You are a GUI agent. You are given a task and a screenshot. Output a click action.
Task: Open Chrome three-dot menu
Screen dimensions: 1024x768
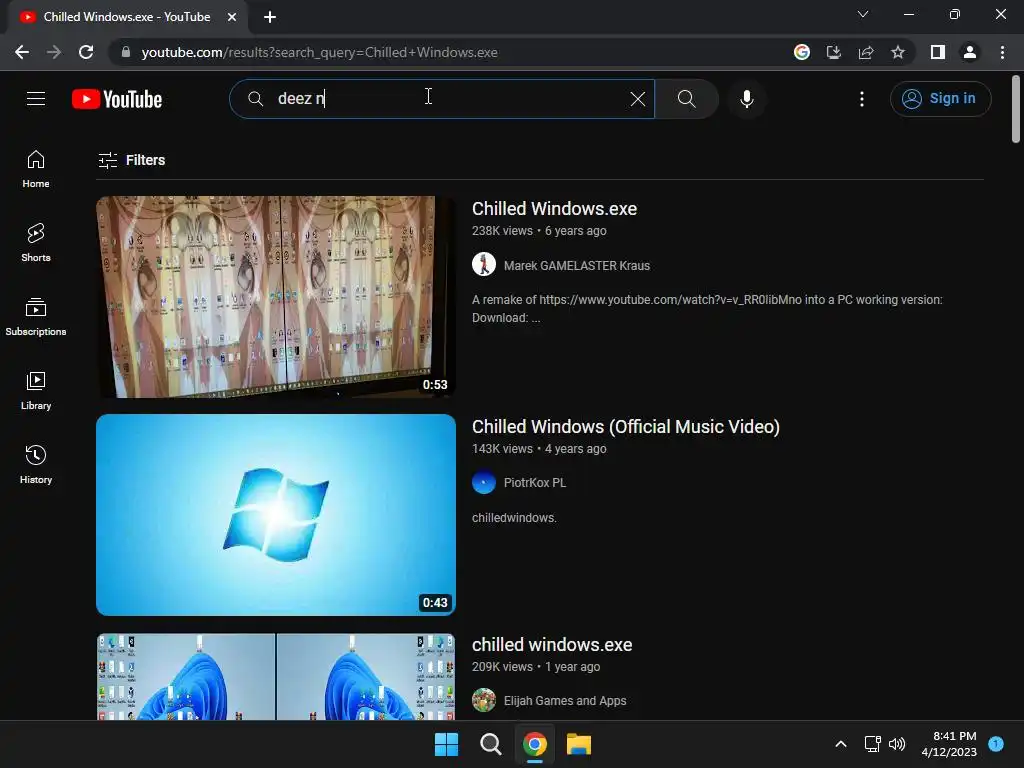(x=1002, y=52)
